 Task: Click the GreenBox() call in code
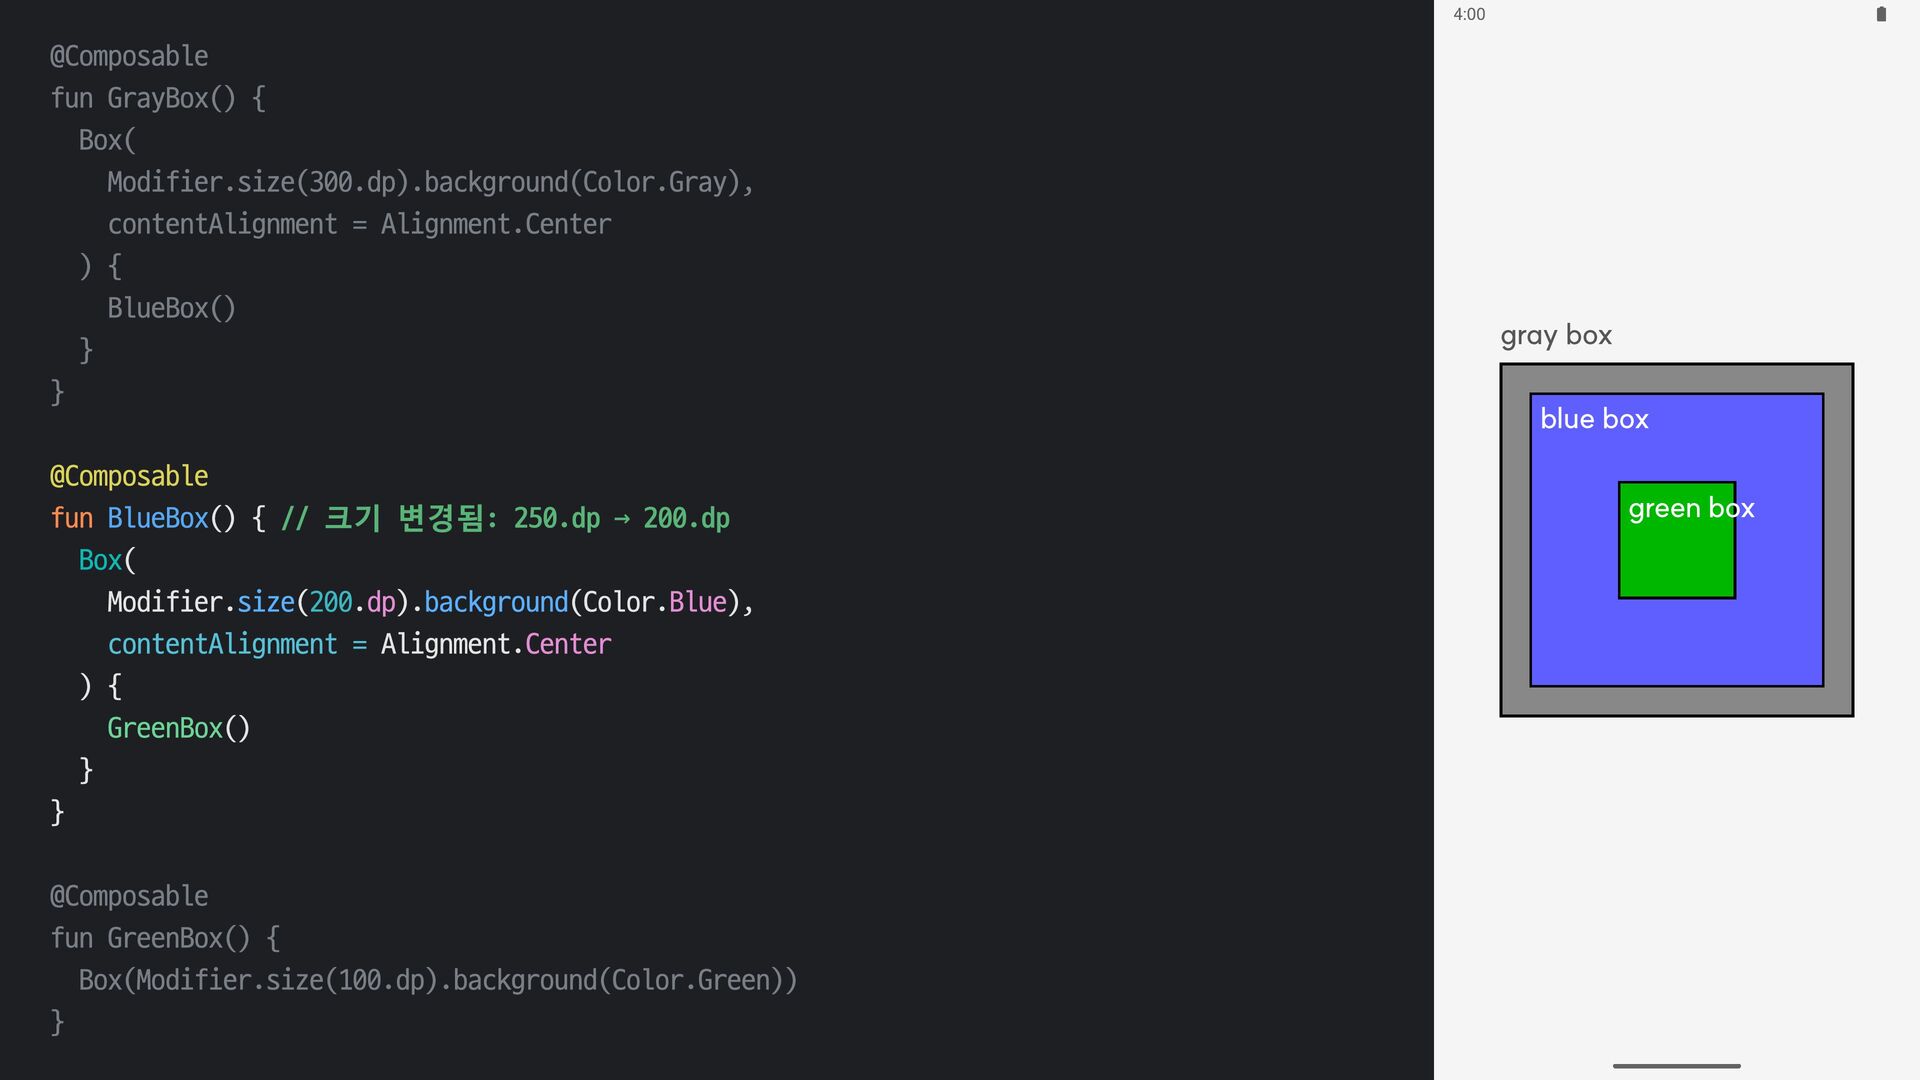[x=178, y=728]
